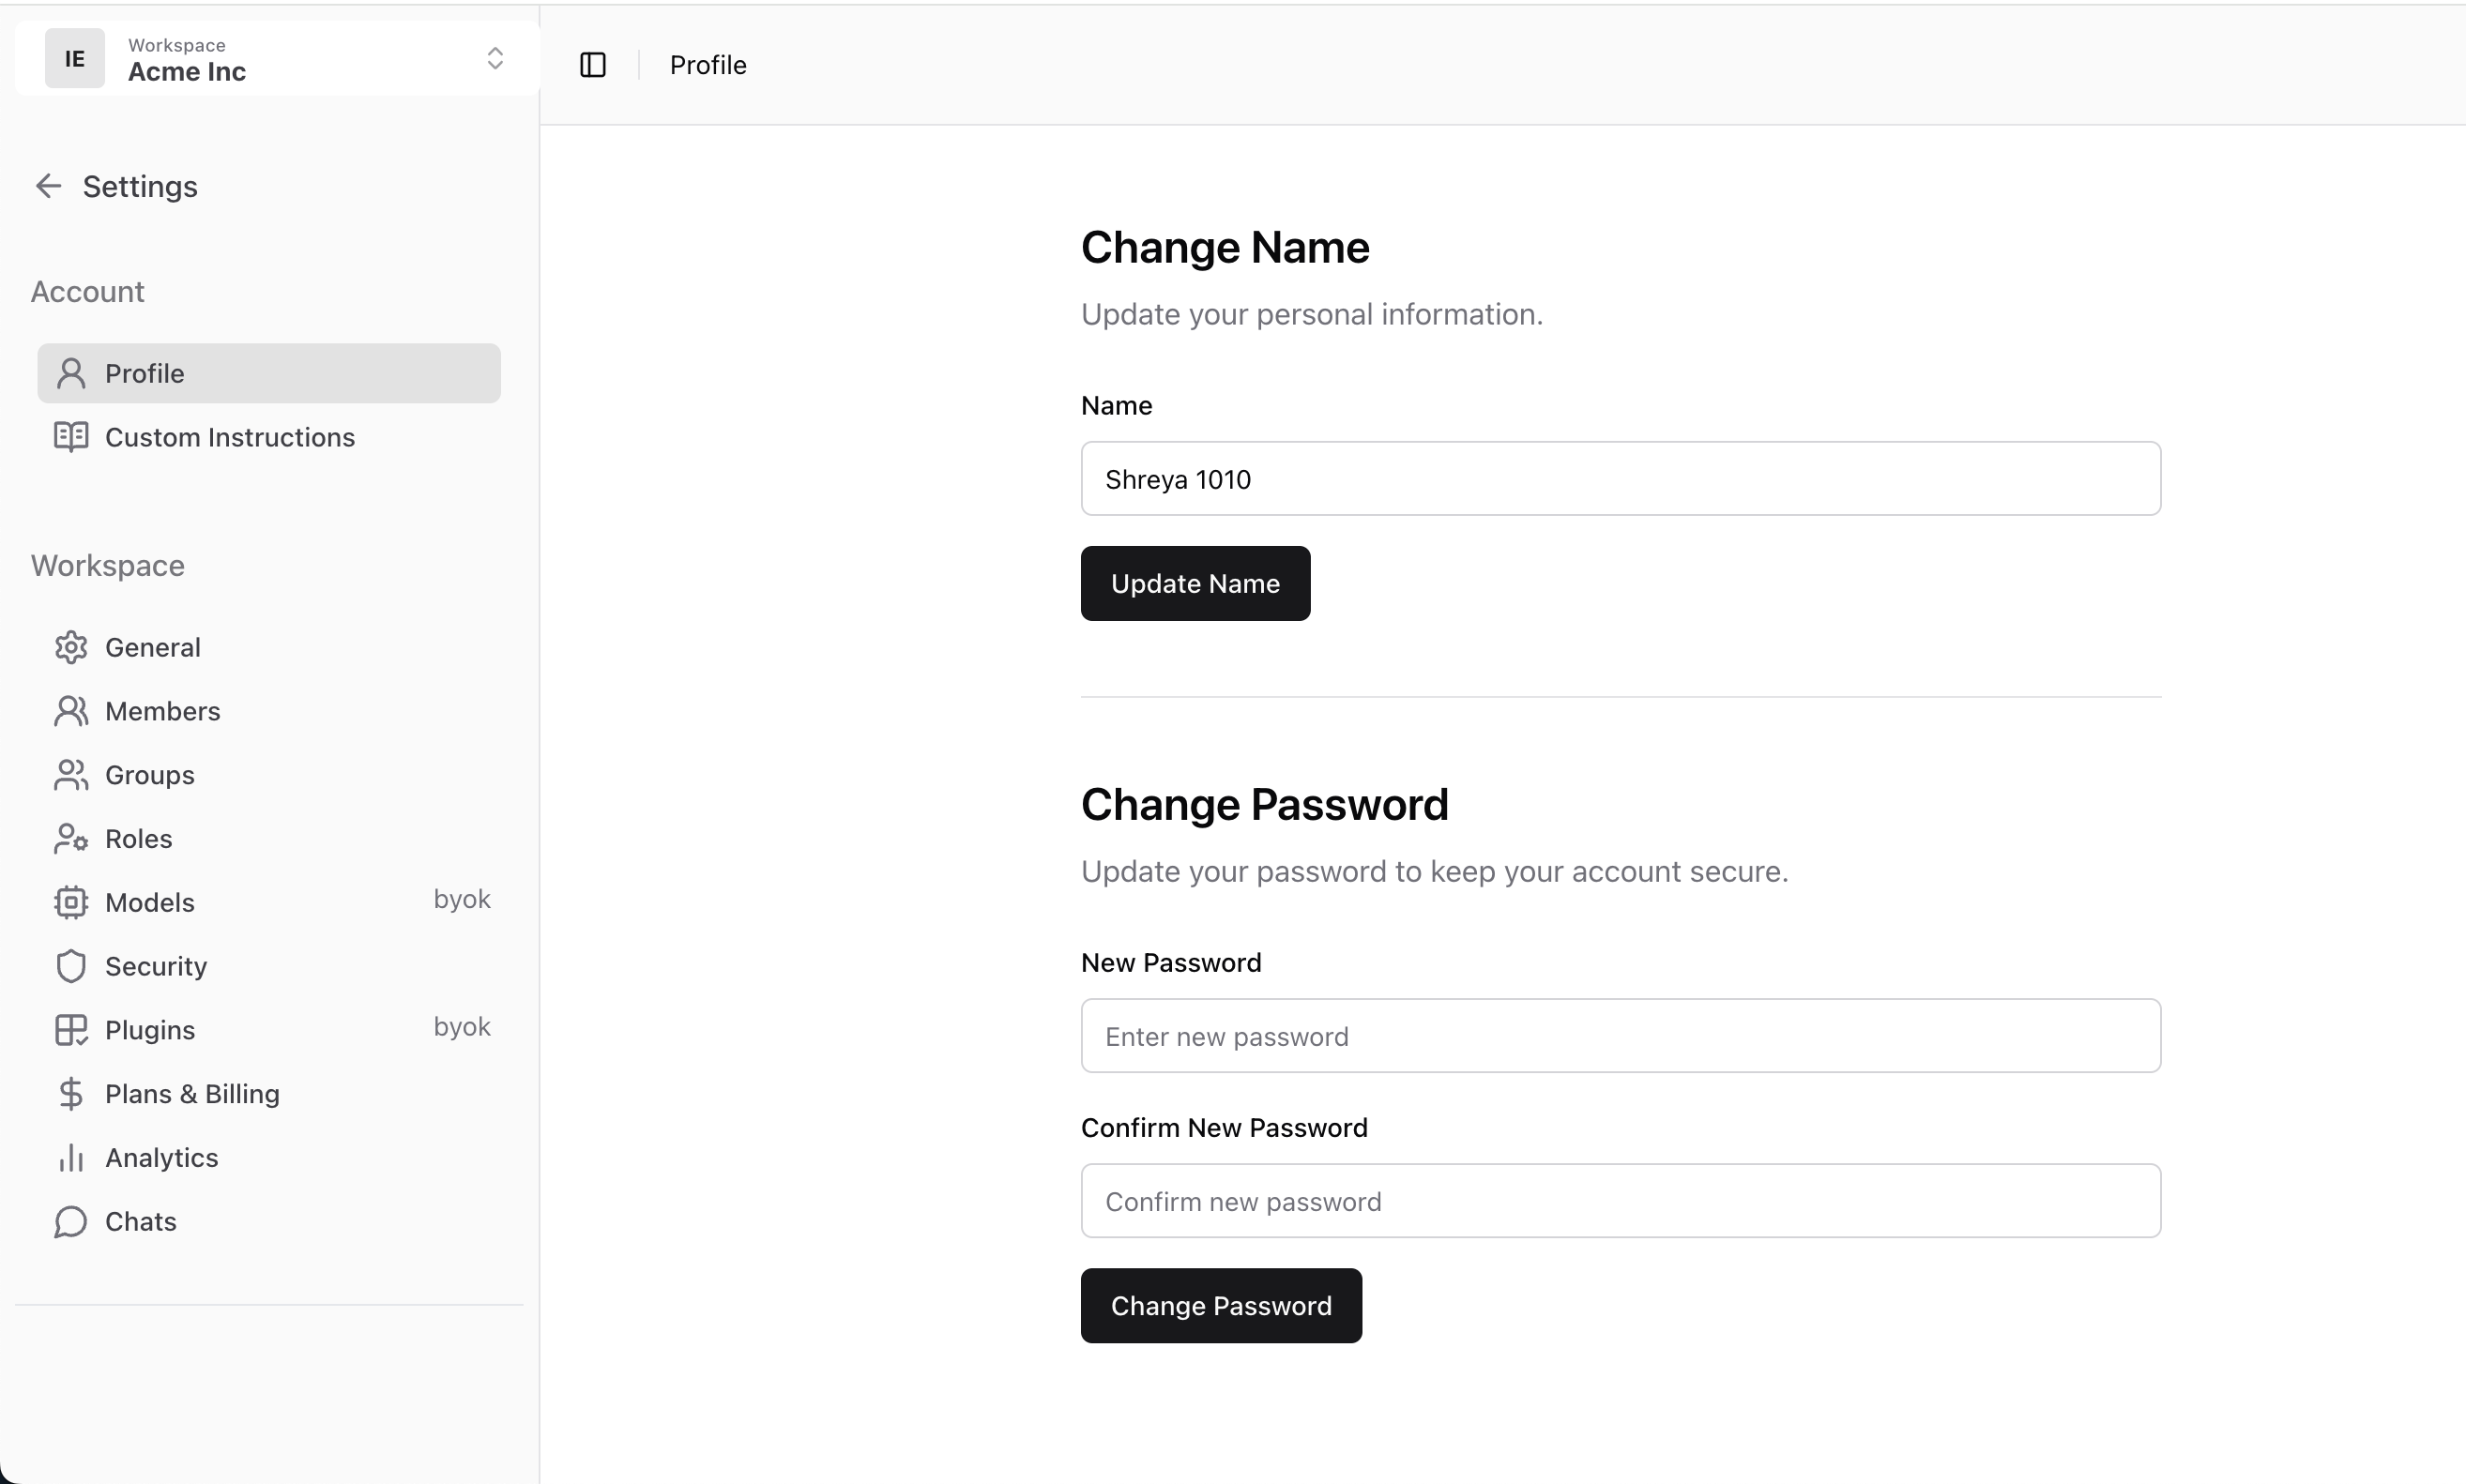Click the Custom Instructions book icon
This screenshot has height=1484, width=2466.
pos(71,437)
